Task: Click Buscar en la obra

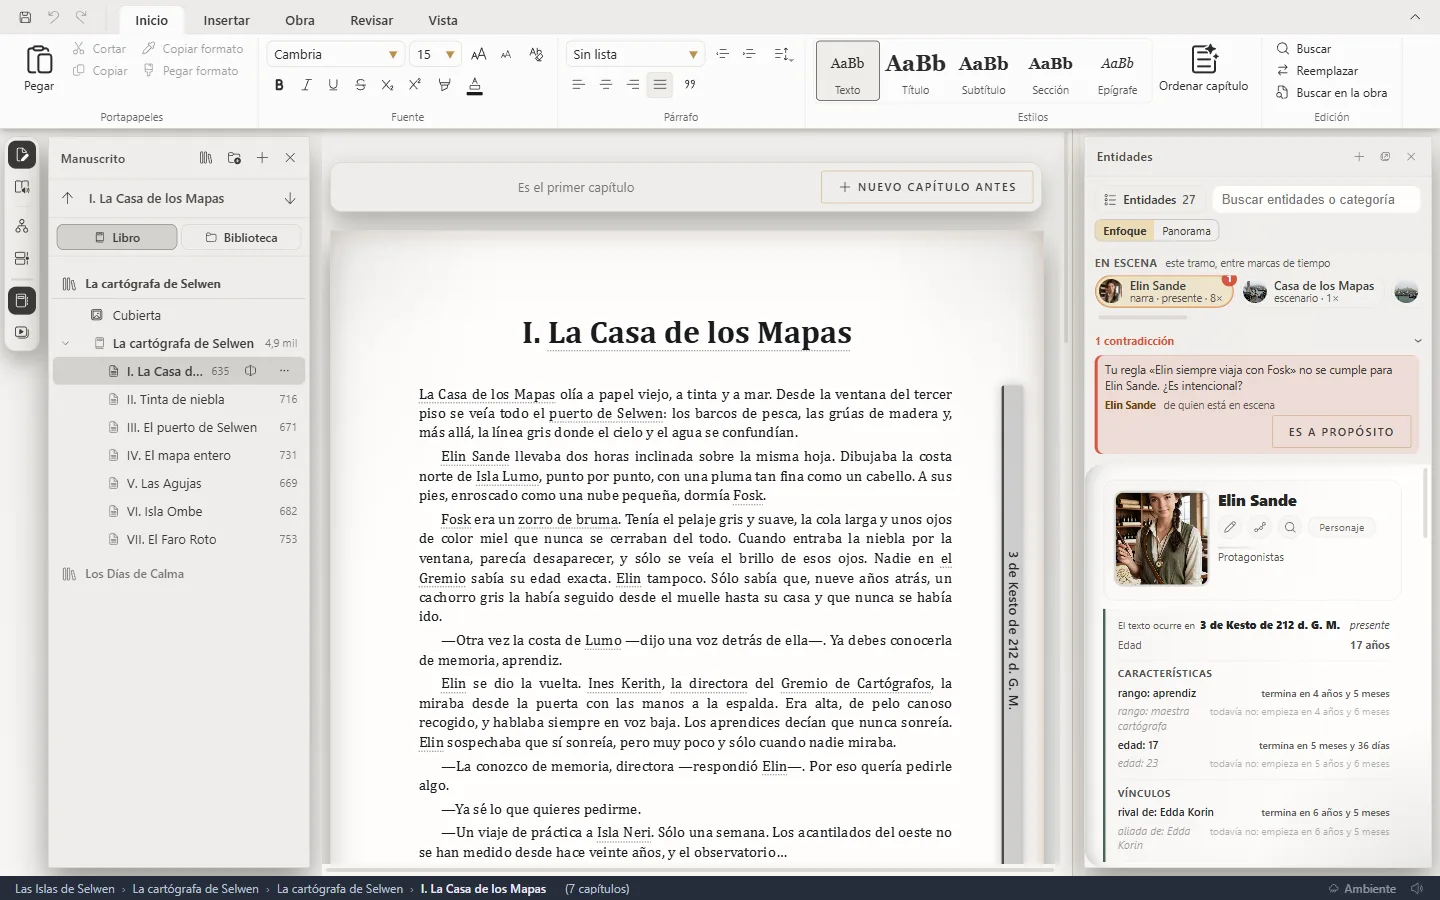Action: [x=1332, y=93]
